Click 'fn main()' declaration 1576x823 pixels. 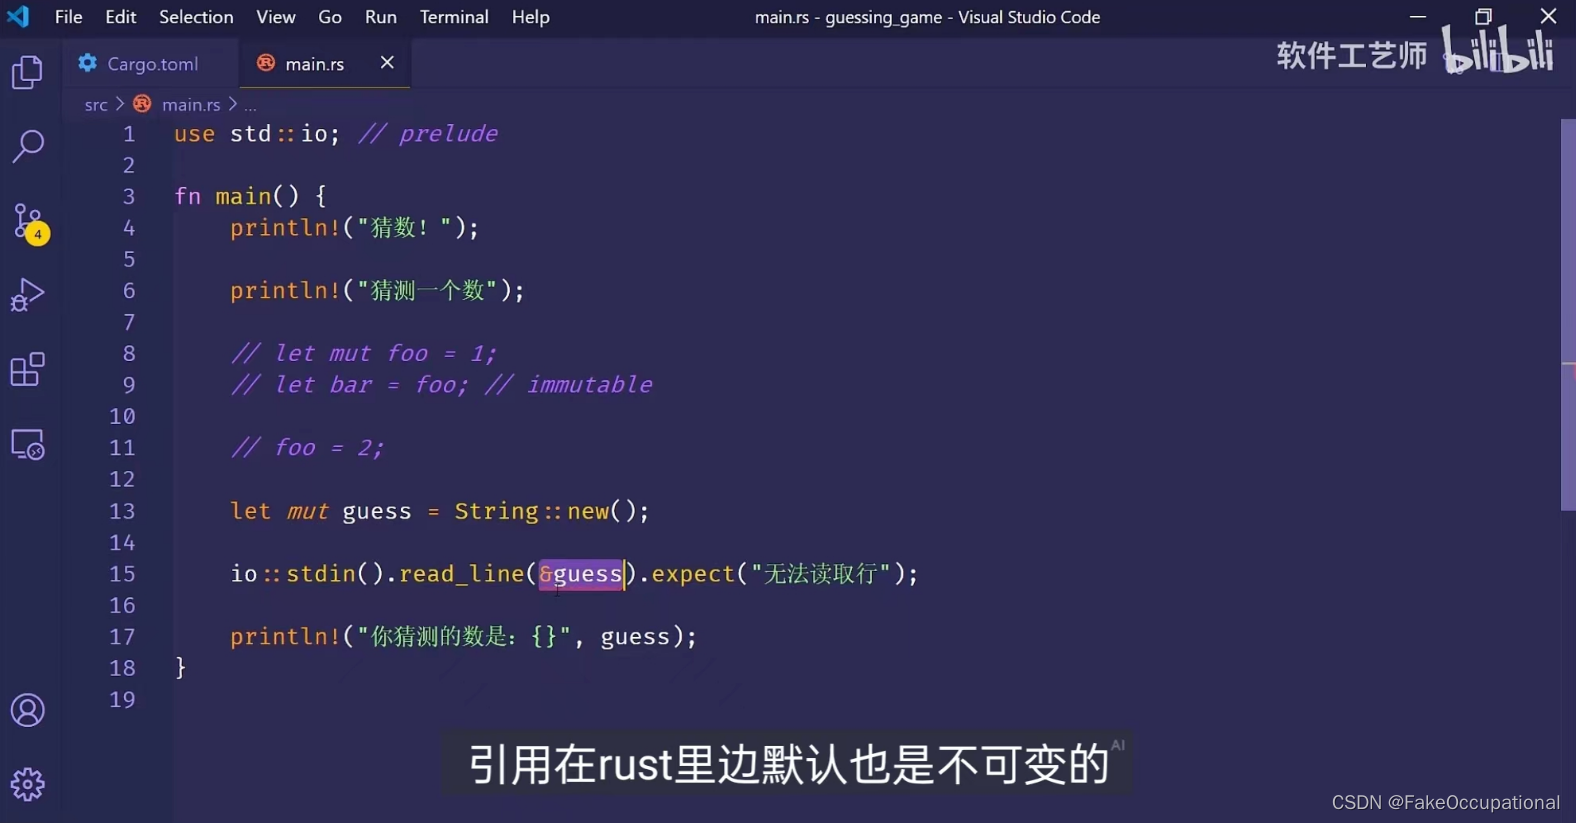[237, 196]
